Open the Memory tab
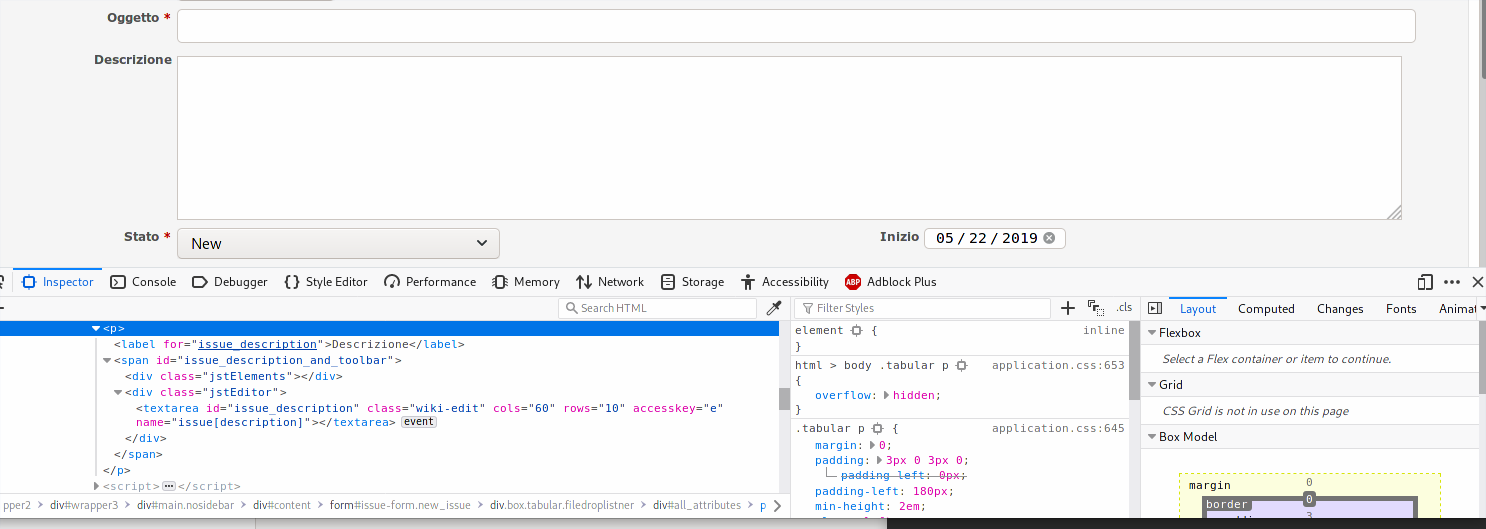 tap(525, 282)
